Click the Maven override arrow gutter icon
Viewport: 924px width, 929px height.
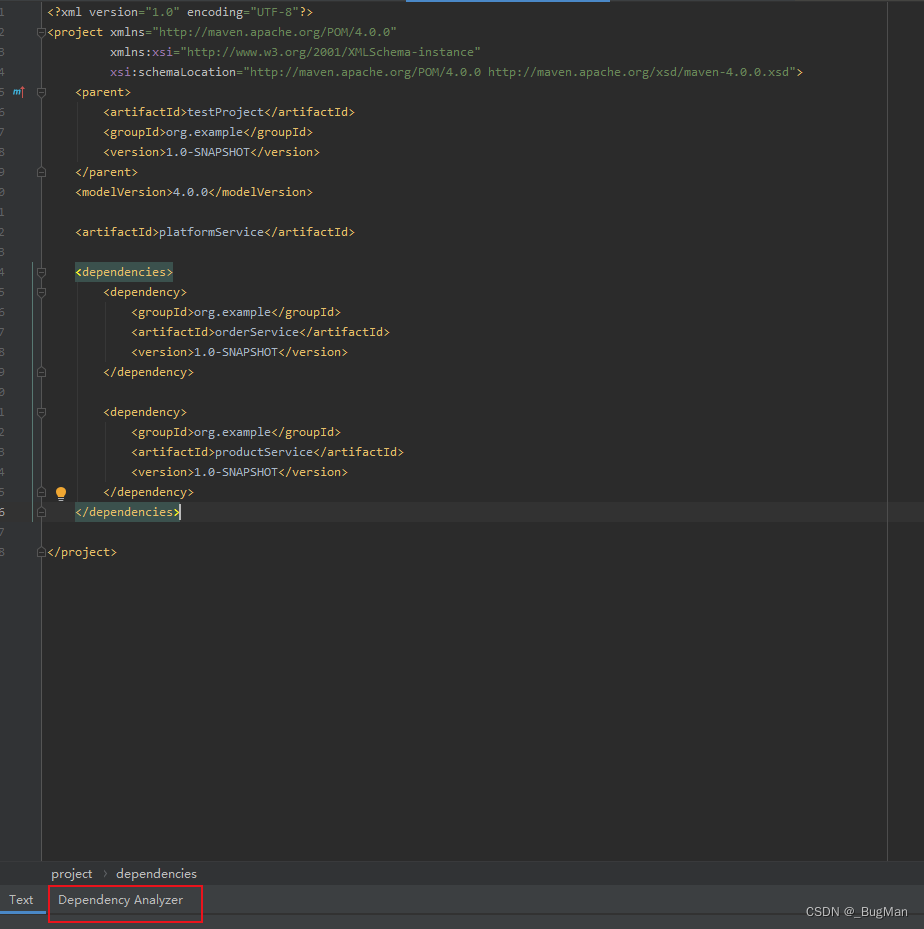(19, 91)
